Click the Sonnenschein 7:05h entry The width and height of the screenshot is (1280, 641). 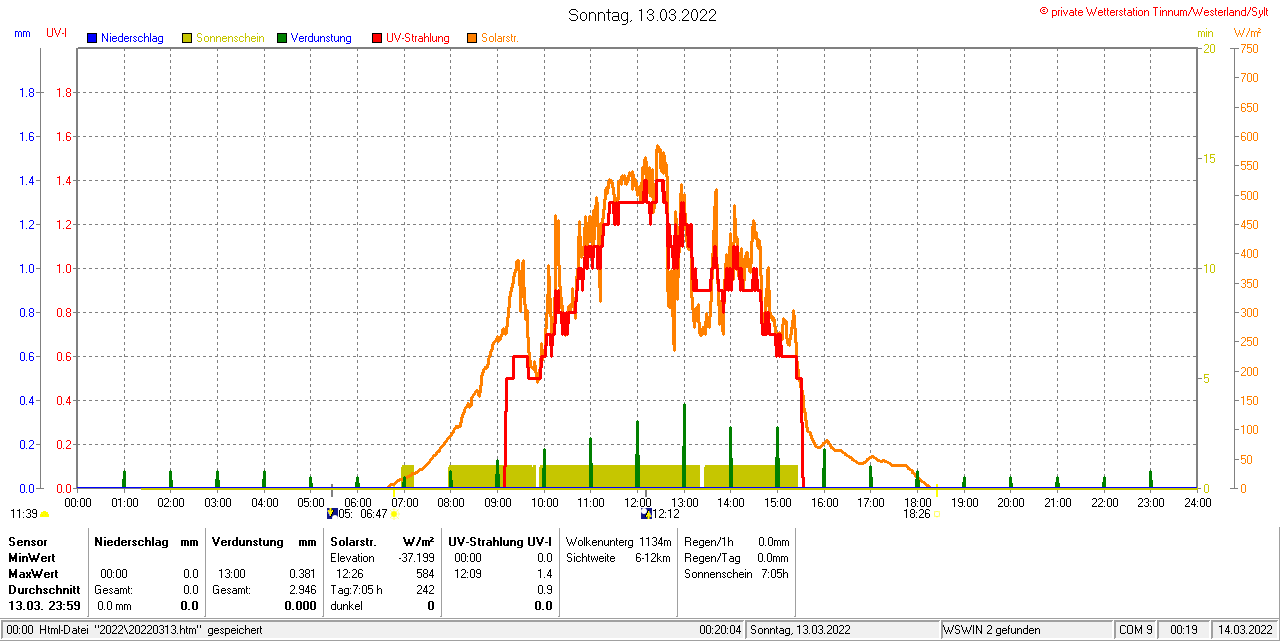click(736, 574)
